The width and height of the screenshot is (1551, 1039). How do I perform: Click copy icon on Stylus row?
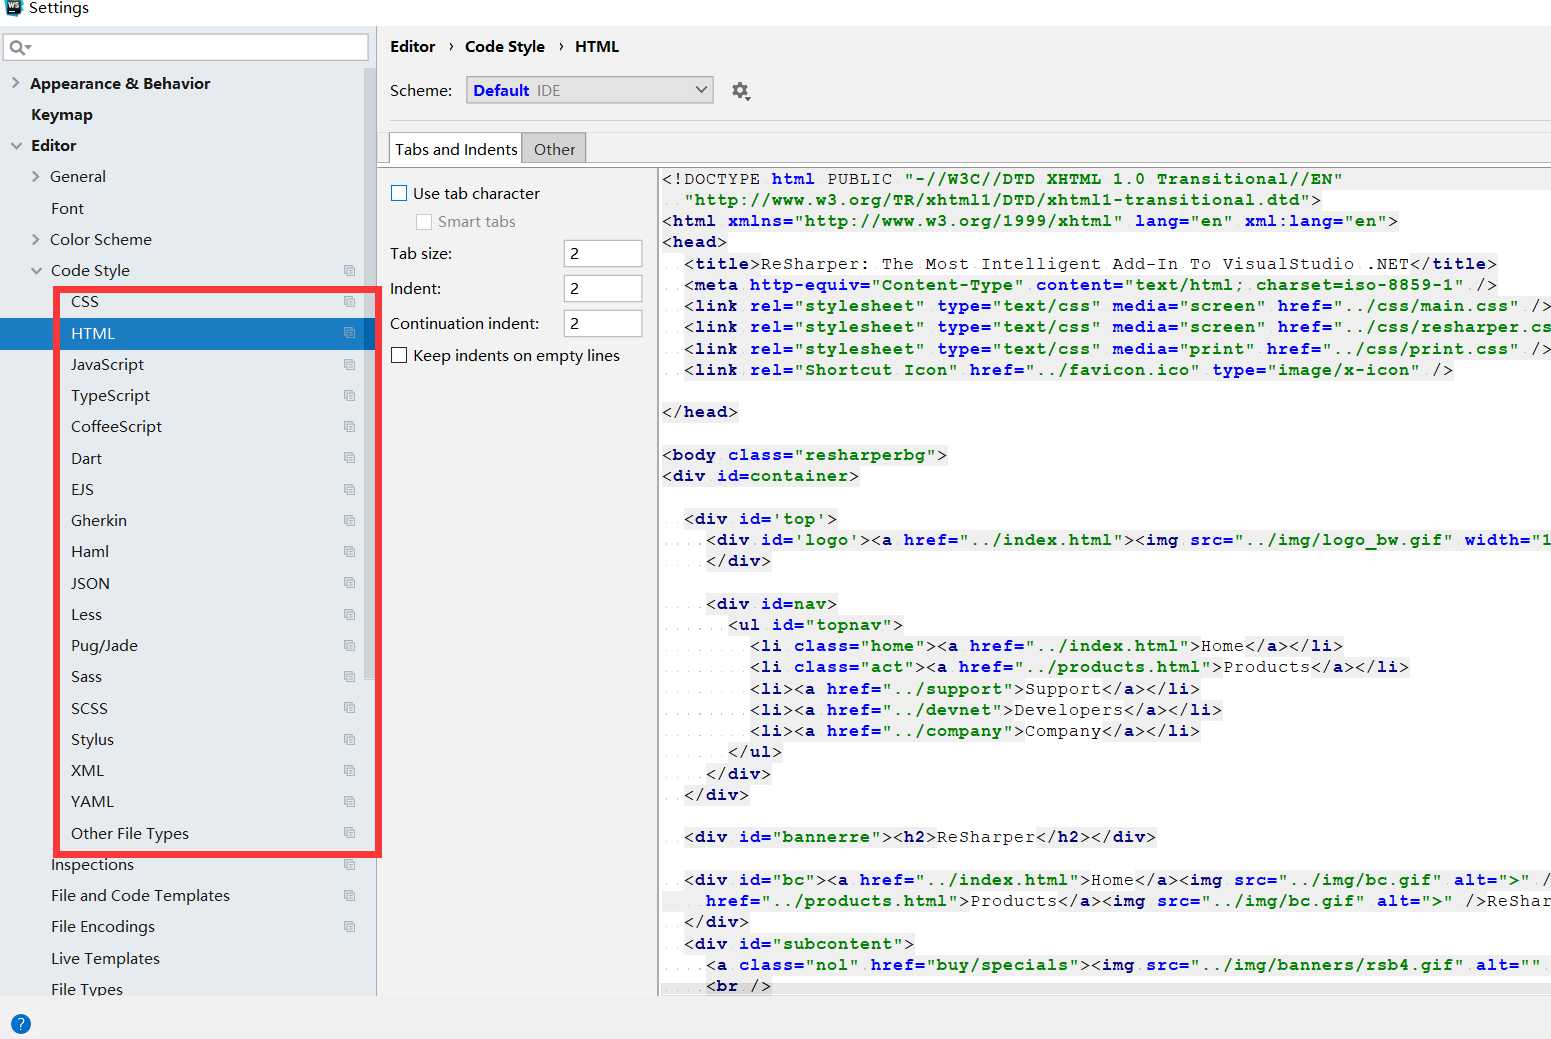coord(349,739)
